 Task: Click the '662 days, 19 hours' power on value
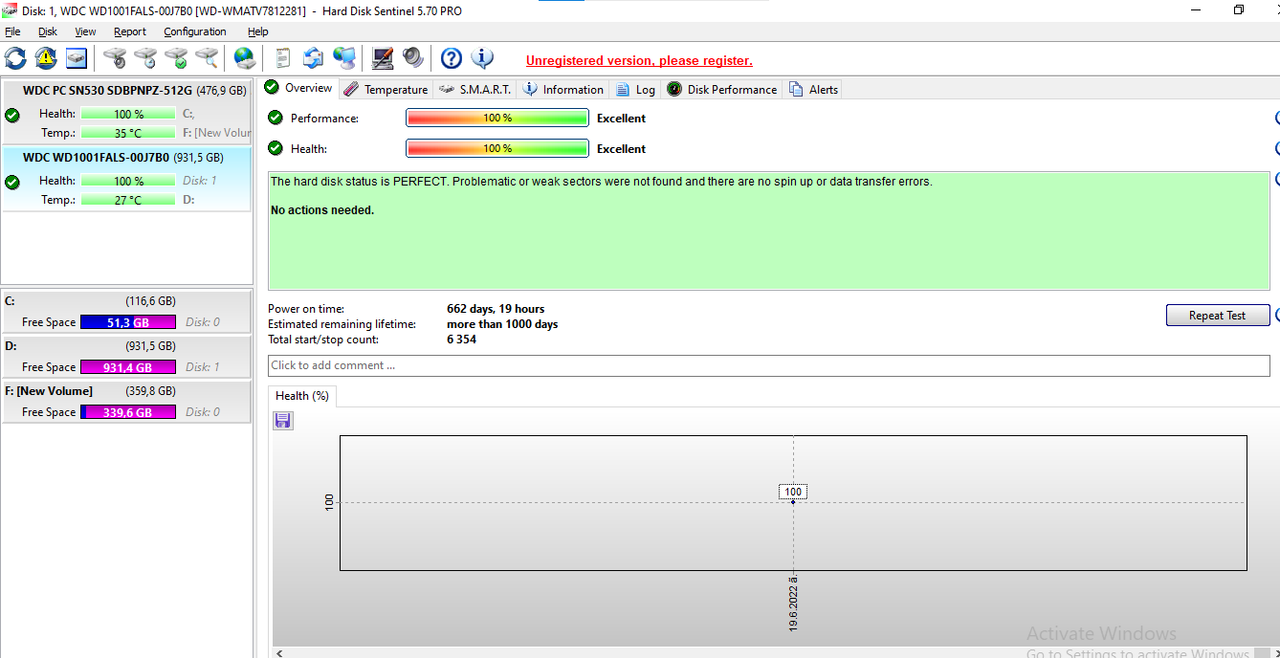[496, 309]
